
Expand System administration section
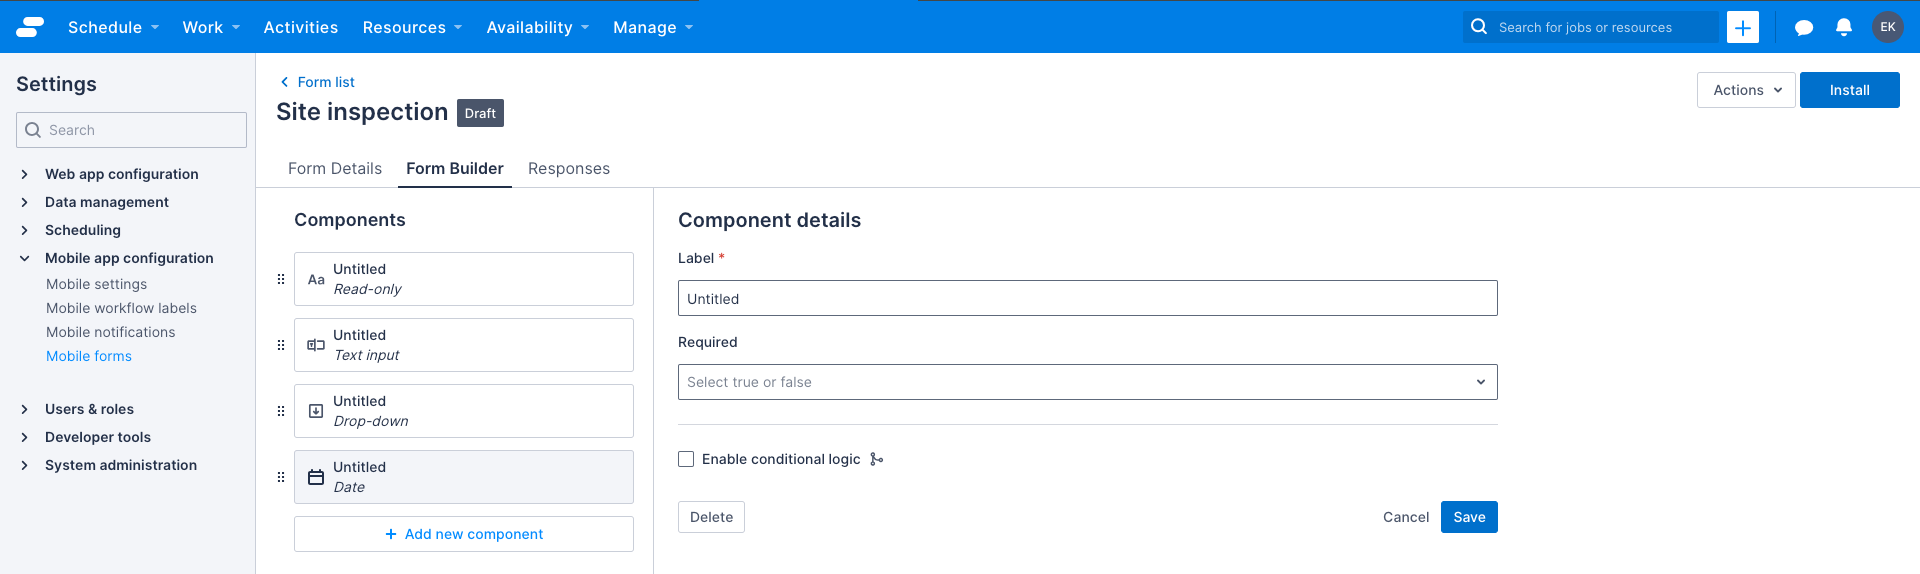coord(25,465)
